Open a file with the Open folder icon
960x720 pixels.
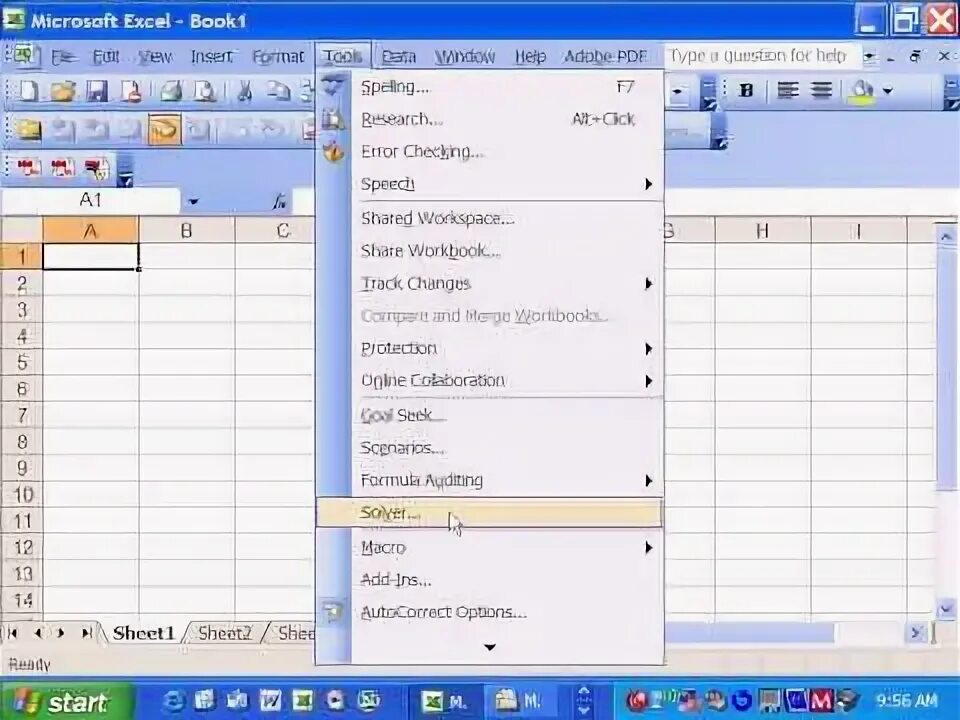click(63, 92)
